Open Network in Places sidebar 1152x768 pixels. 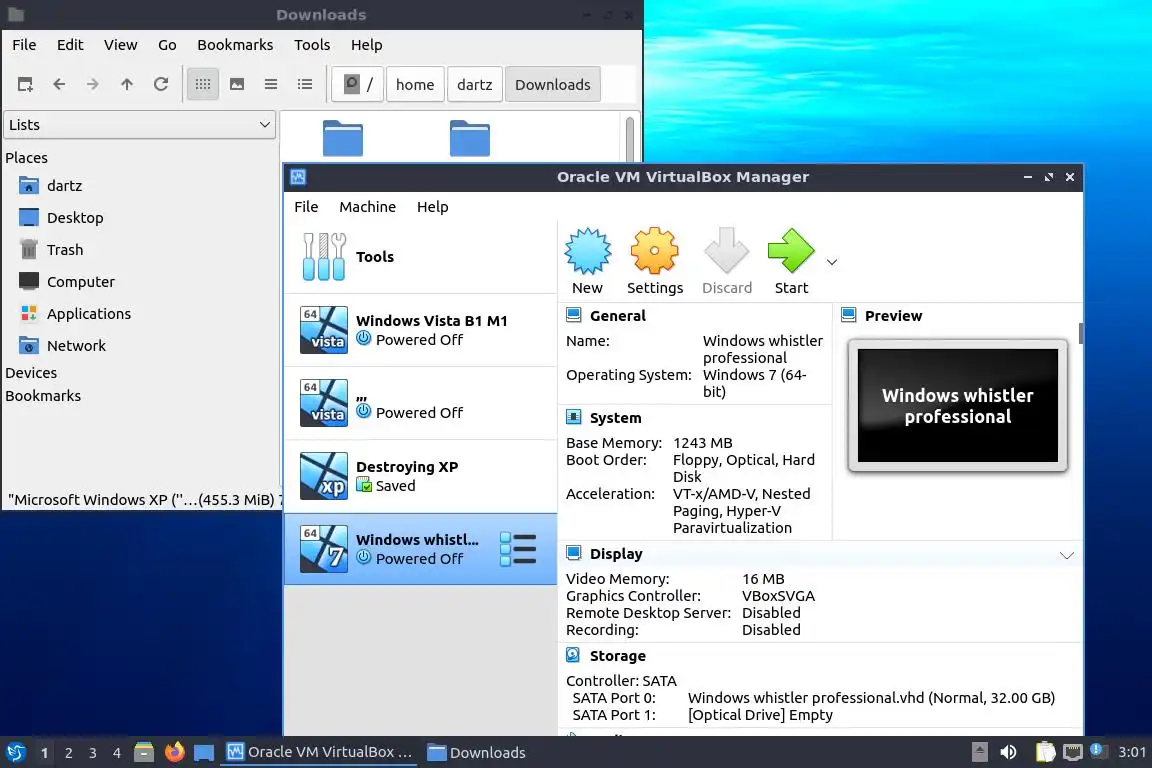pyautogui.click(x=76, y=345)
